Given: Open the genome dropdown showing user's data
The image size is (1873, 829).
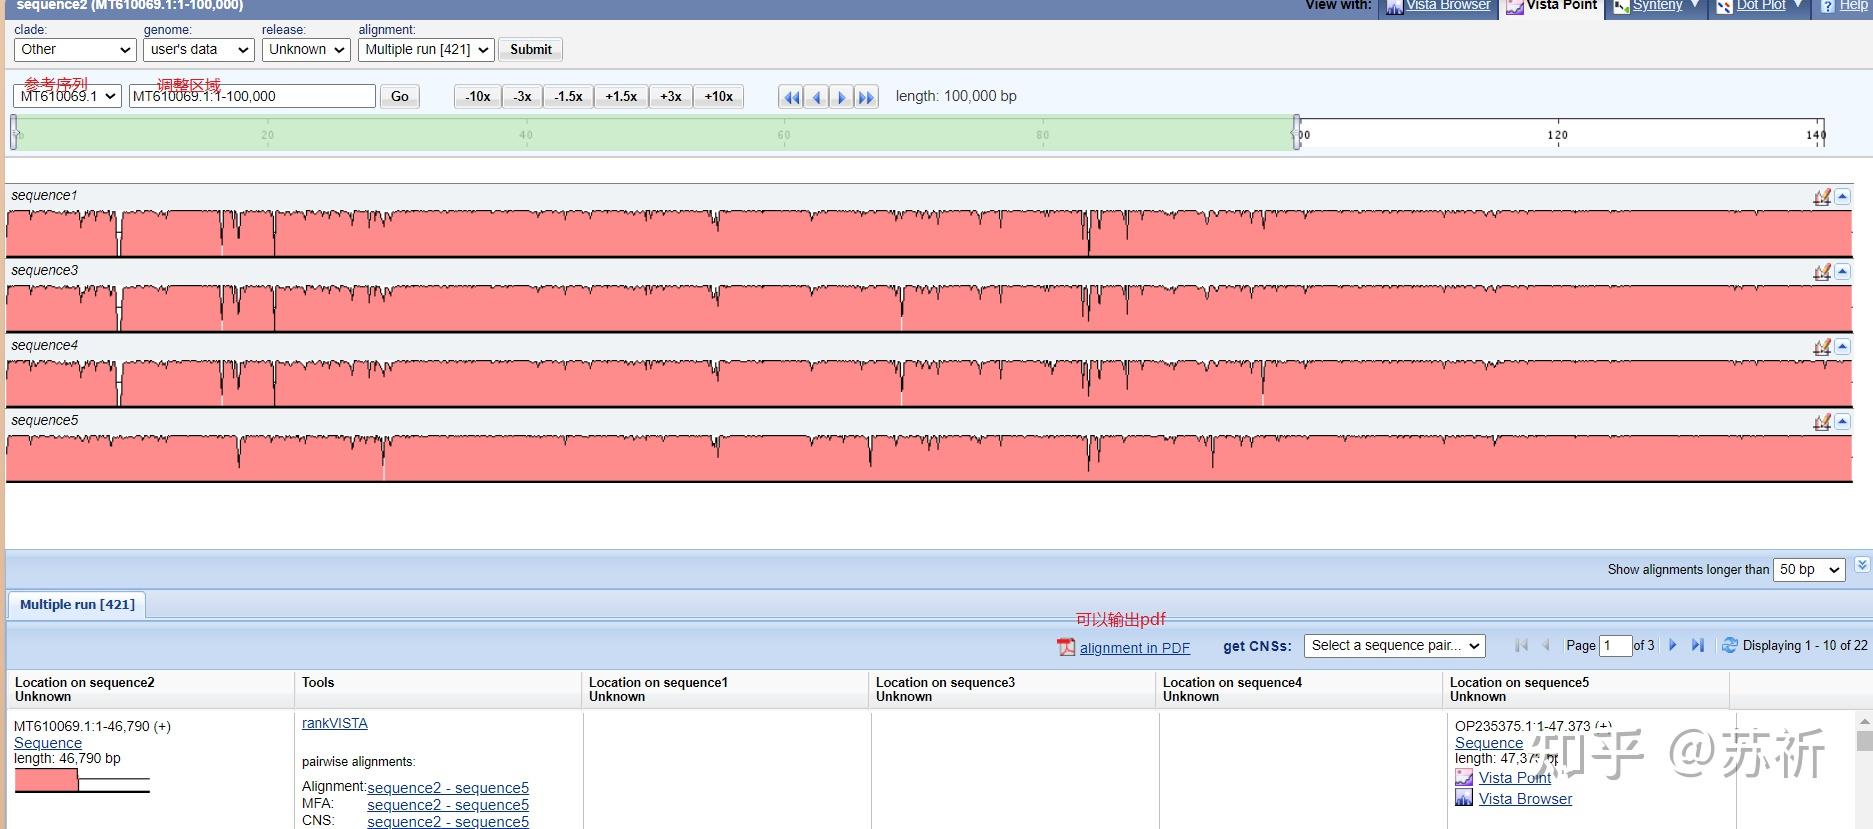Looking at the screenshot, I should tap(198, 49).
